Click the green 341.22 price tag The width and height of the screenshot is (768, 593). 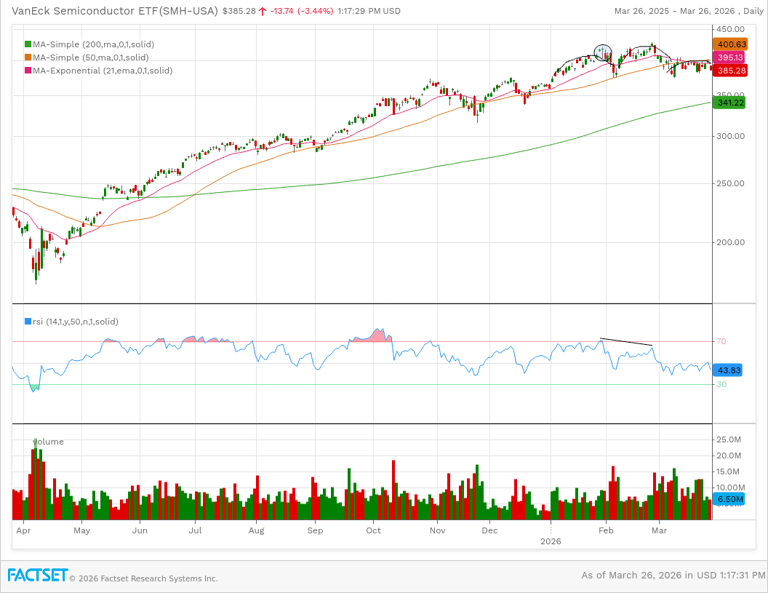click(x=730, y=102)
